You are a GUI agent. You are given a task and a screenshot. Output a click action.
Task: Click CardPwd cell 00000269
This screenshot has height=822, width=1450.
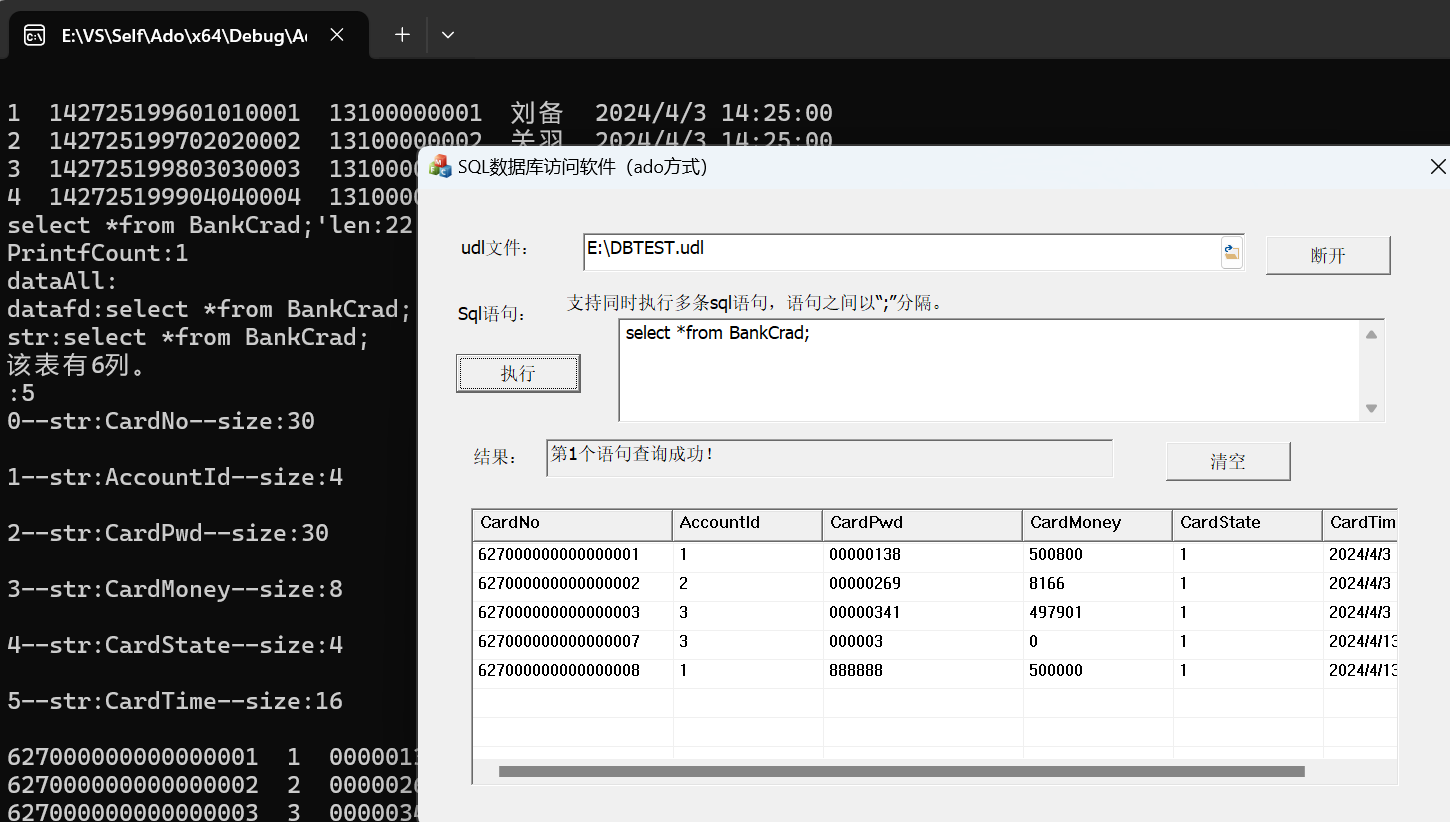923,583
